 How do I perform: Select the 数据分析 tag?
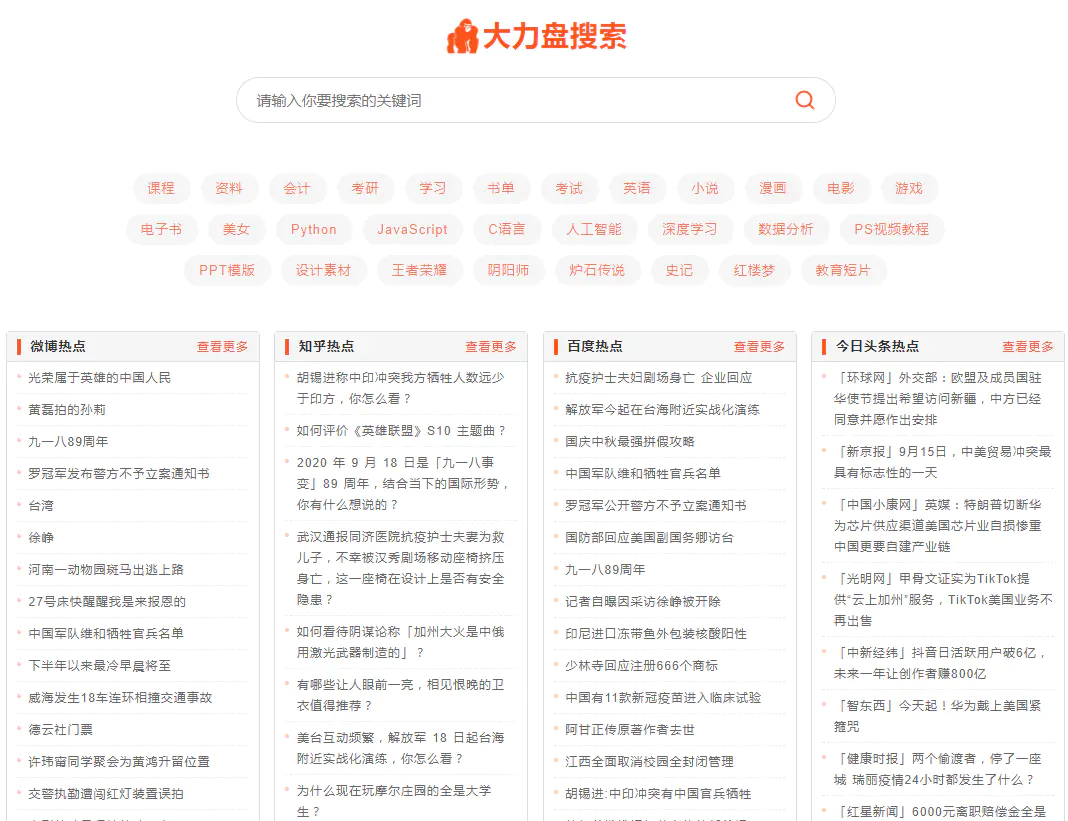click(786, 229)
